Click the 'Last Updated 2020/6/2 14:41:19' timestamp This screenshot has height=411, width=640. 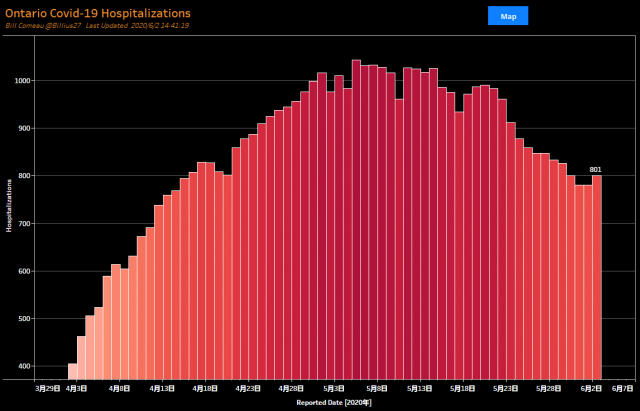pyautogui.click(x=137, y=25)
